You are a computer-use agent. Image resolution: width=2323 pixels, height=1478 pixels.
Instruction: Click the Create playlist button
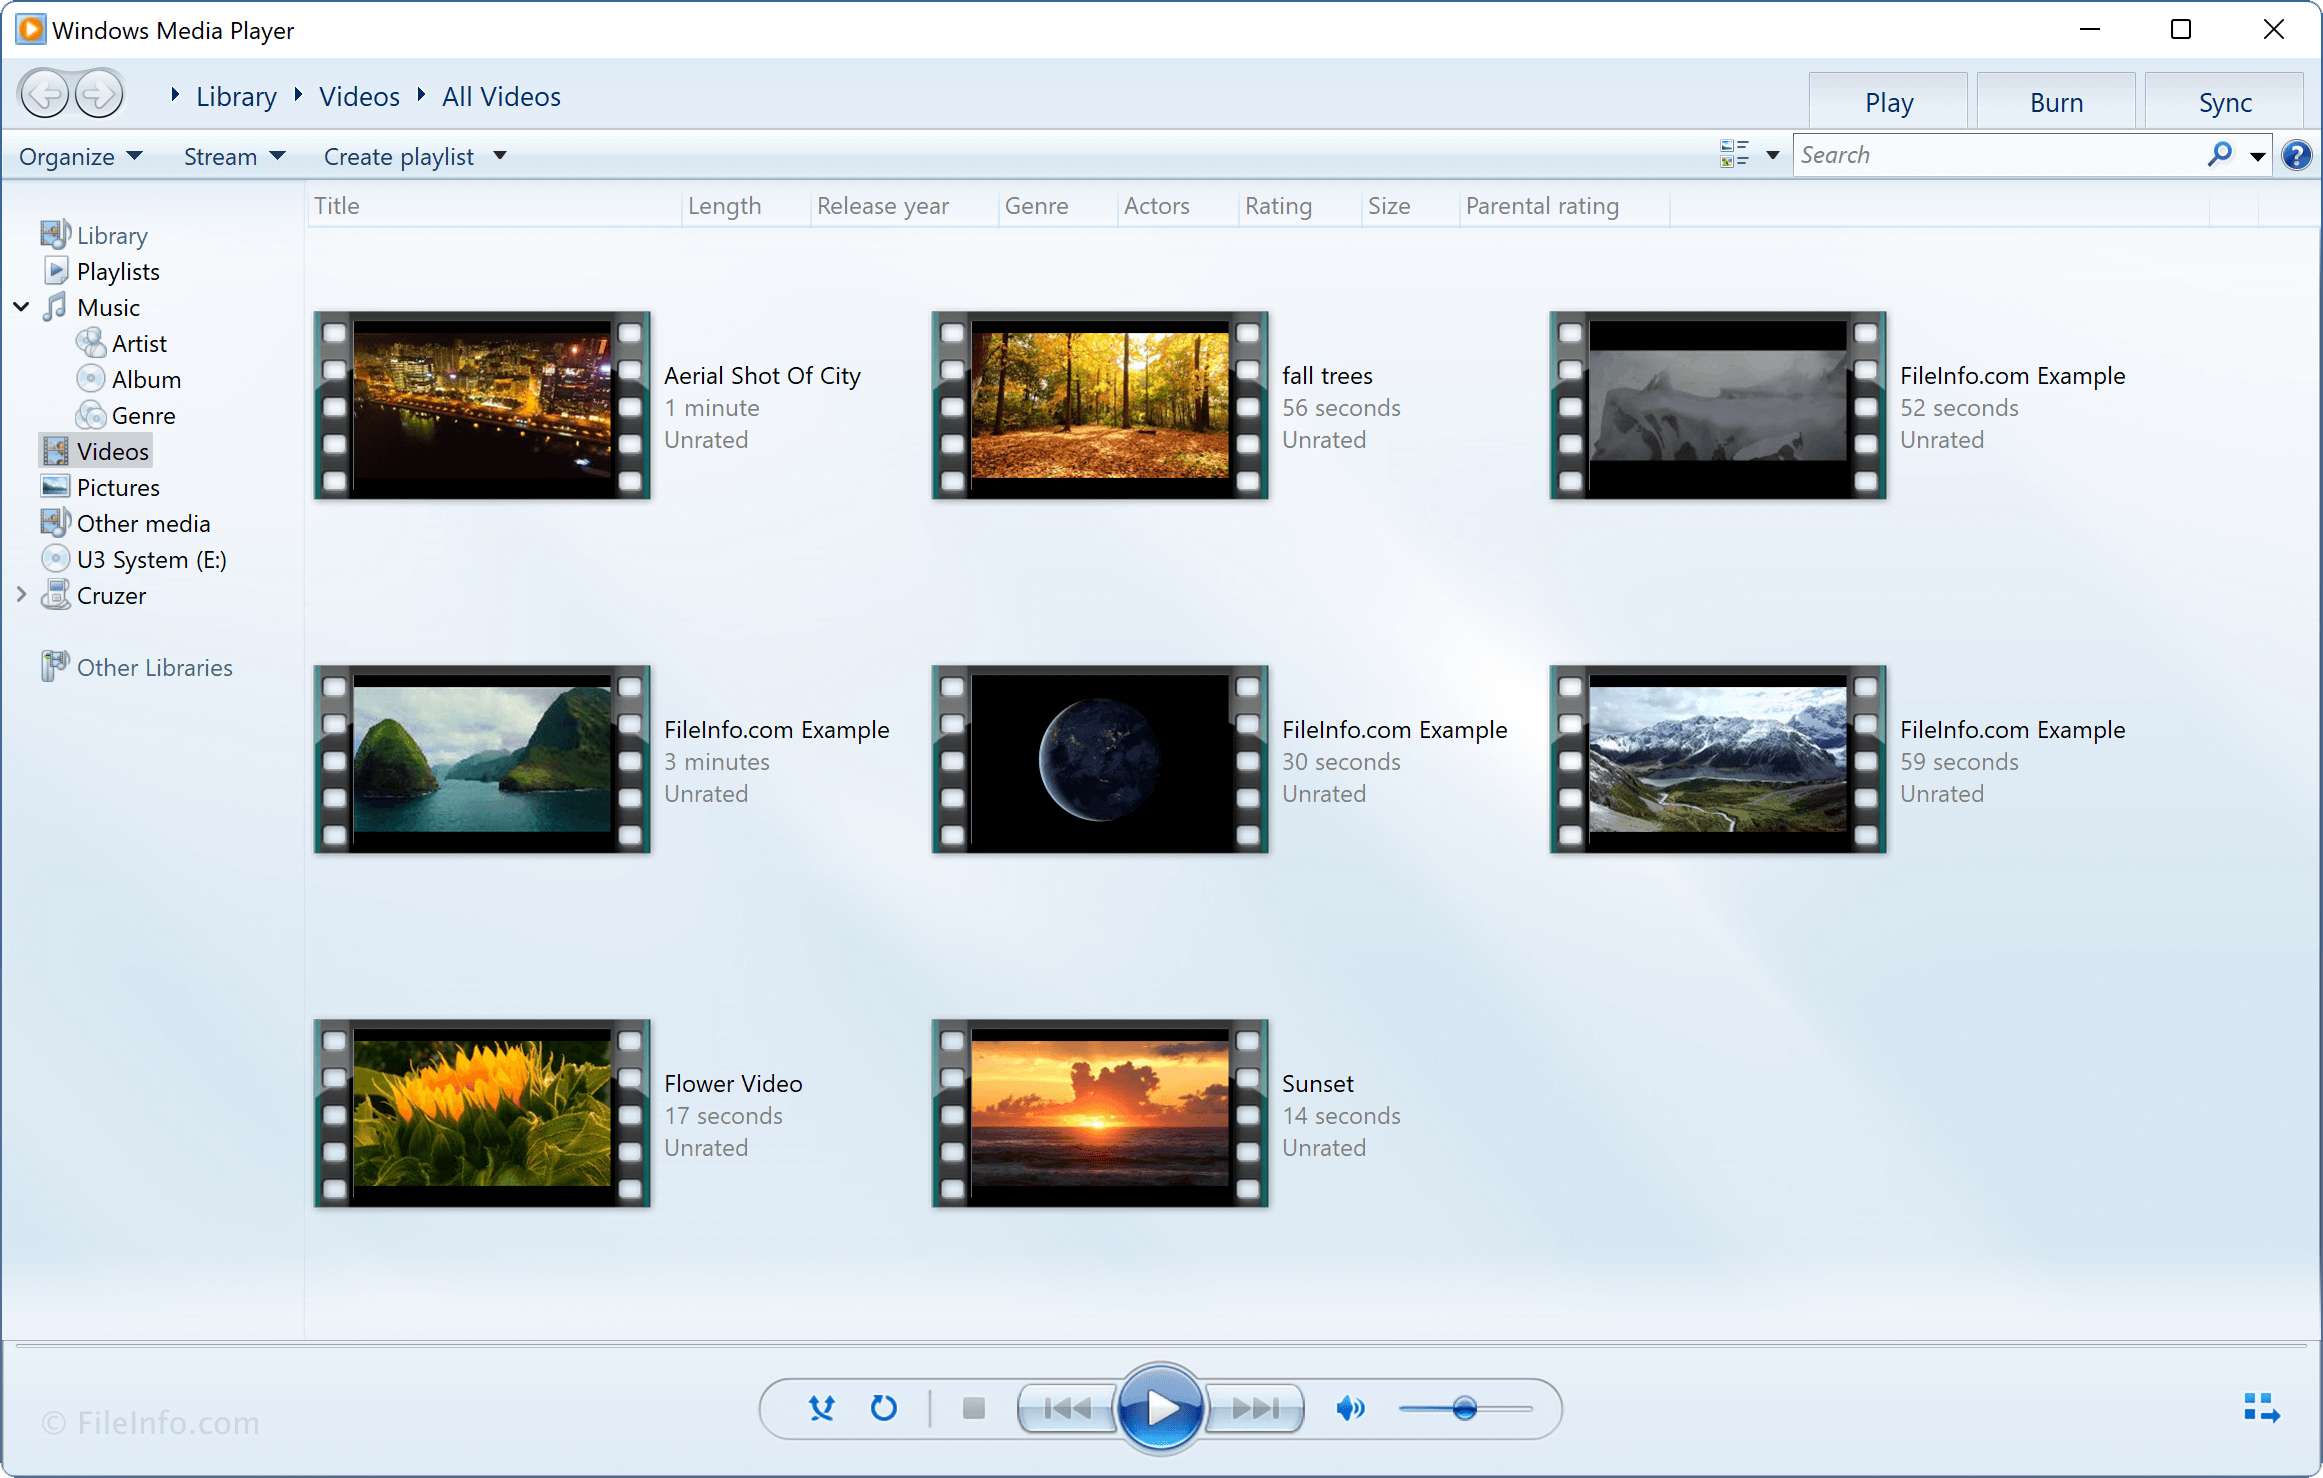point(398,154)
